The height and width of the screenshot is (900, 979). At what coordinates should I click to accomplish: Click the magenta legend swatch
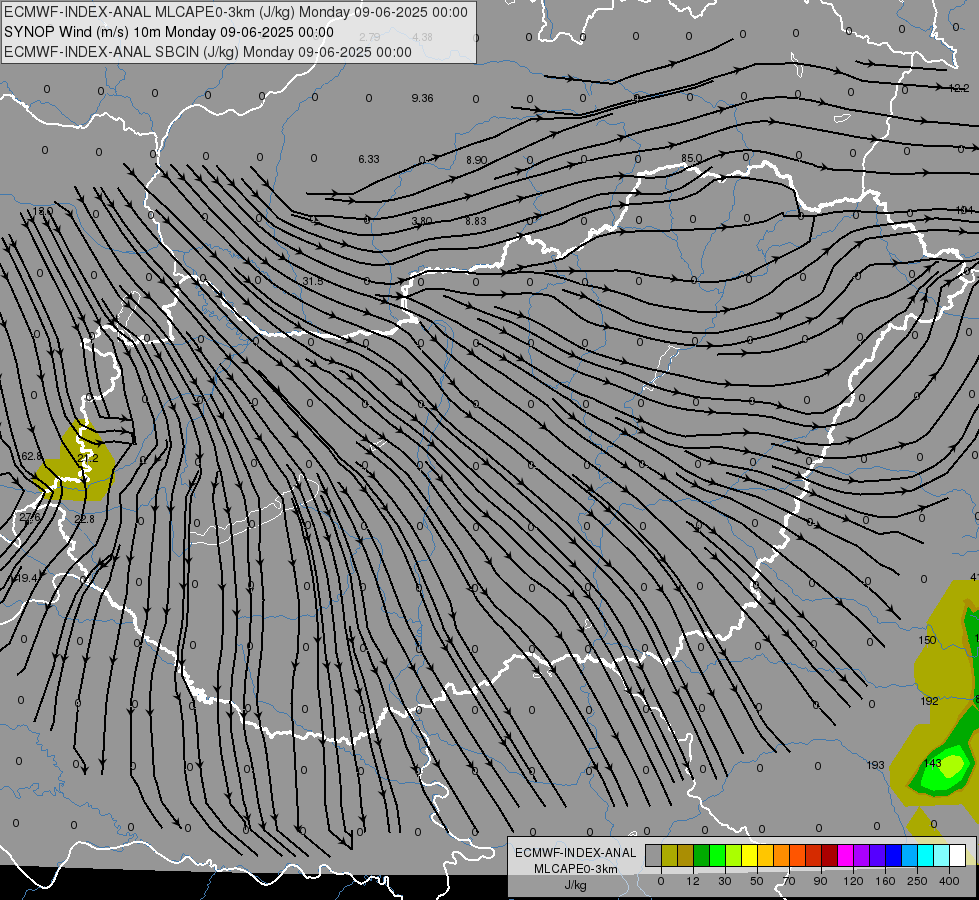(x=846, y=855)
